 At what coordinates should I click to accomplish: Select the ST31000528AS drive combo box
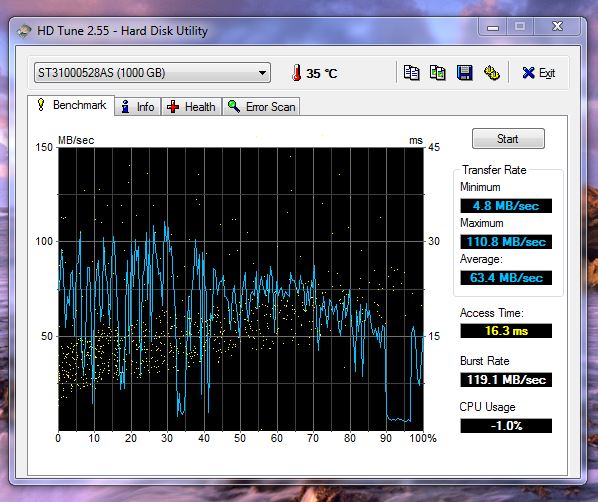(152, 72)
